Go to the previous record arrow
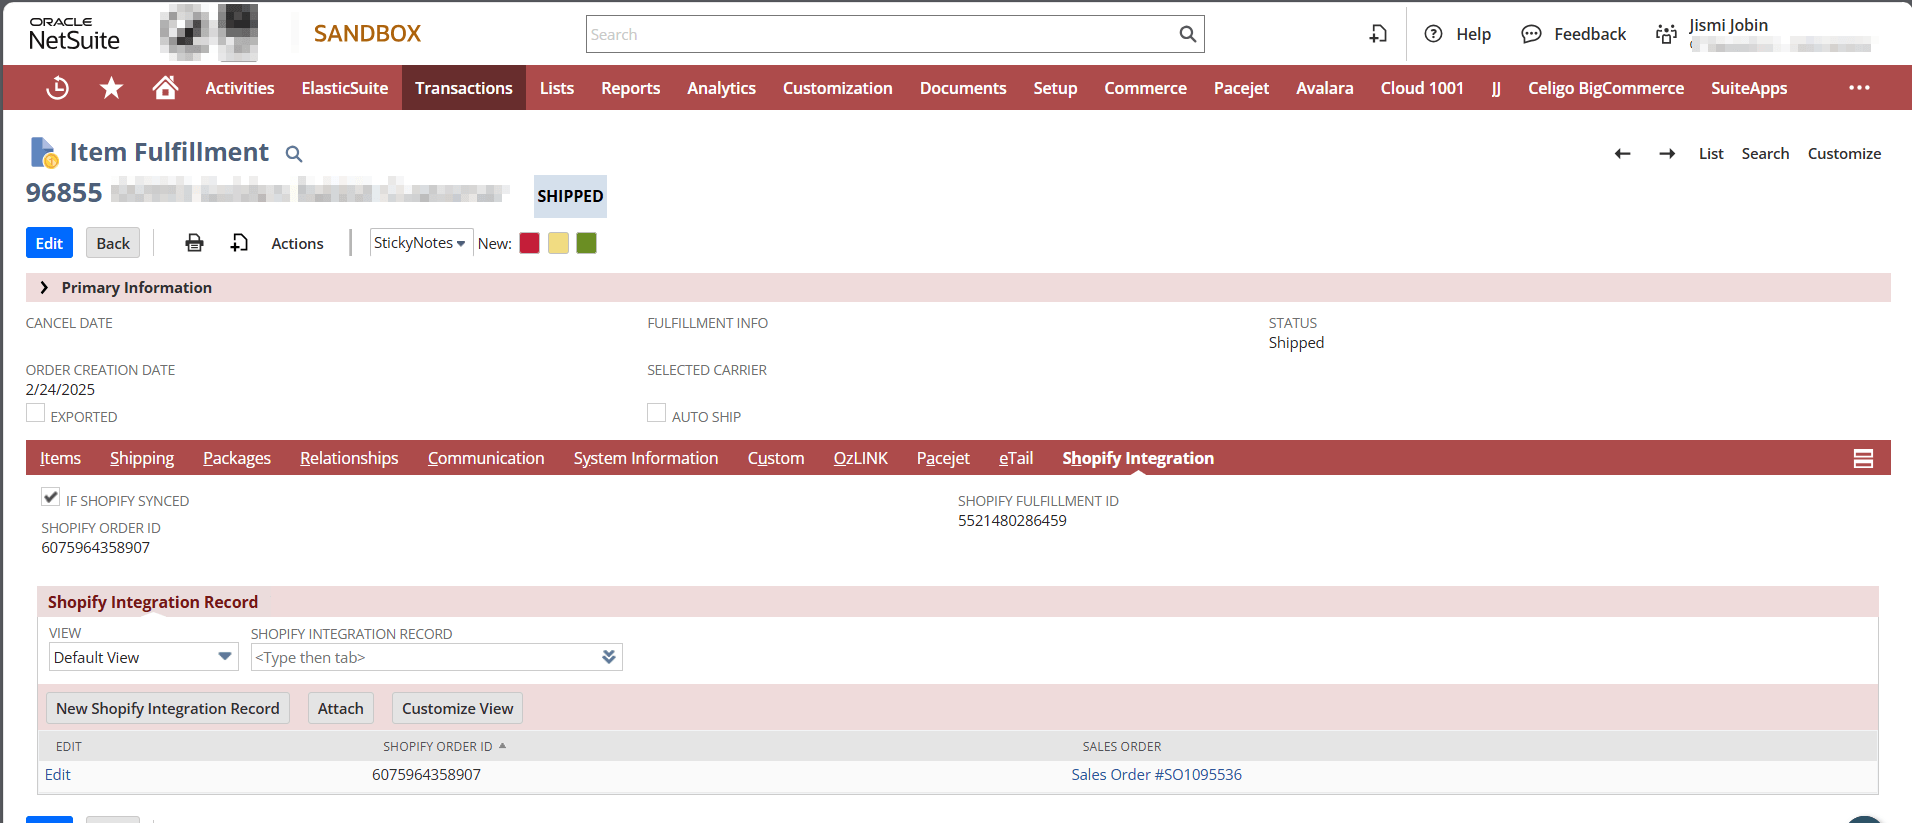 pos(1622,153)
